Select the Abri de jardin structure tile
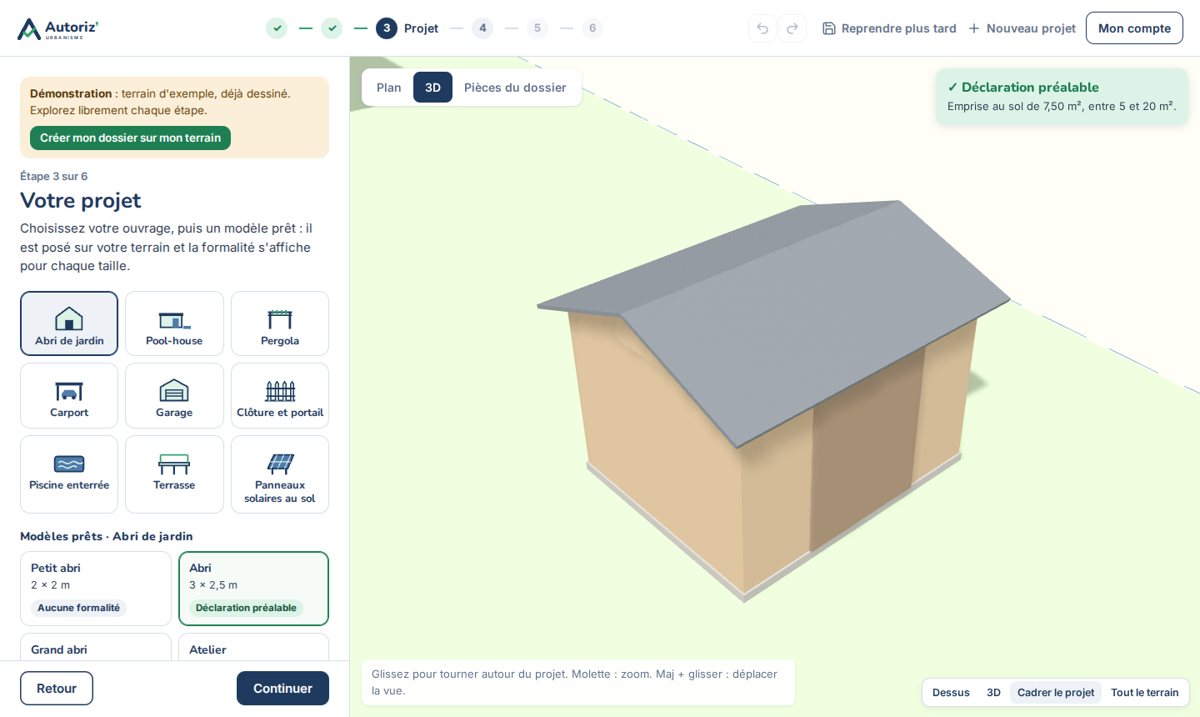 [x=69, y=323]
